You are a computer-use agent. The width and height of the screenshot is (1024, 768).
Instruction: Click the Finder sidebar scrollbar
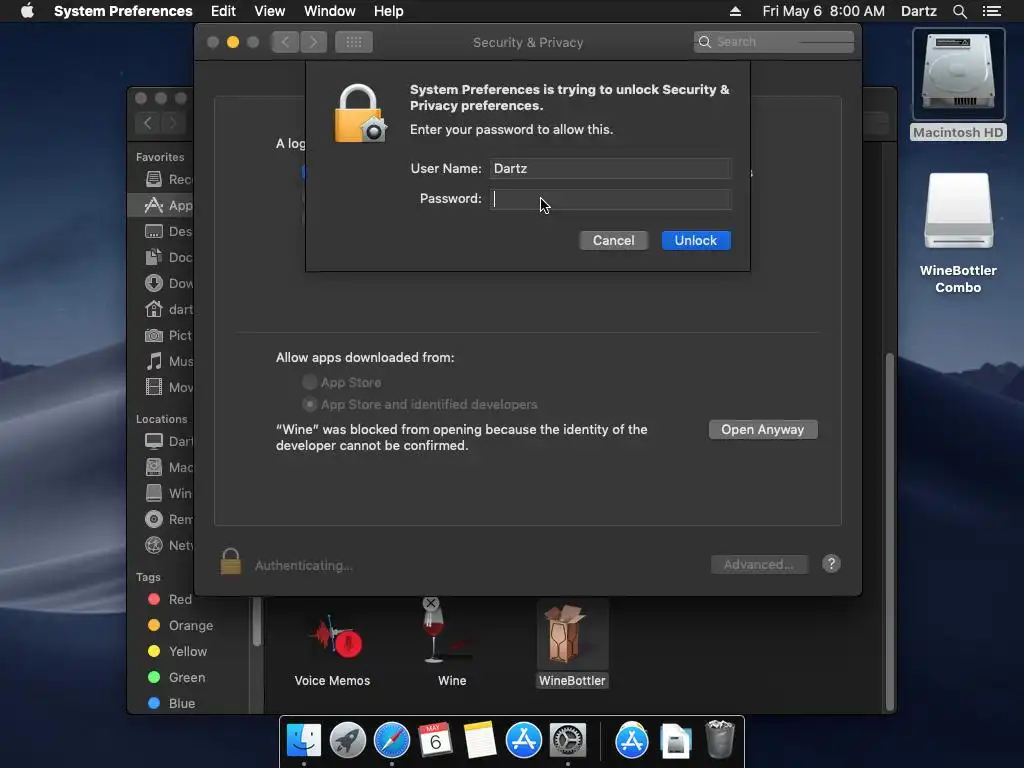[x=257, y=622]
